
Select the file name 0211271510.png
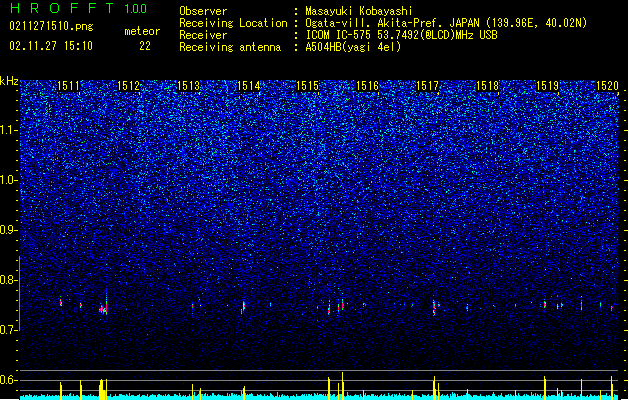(x=51, y=26)
